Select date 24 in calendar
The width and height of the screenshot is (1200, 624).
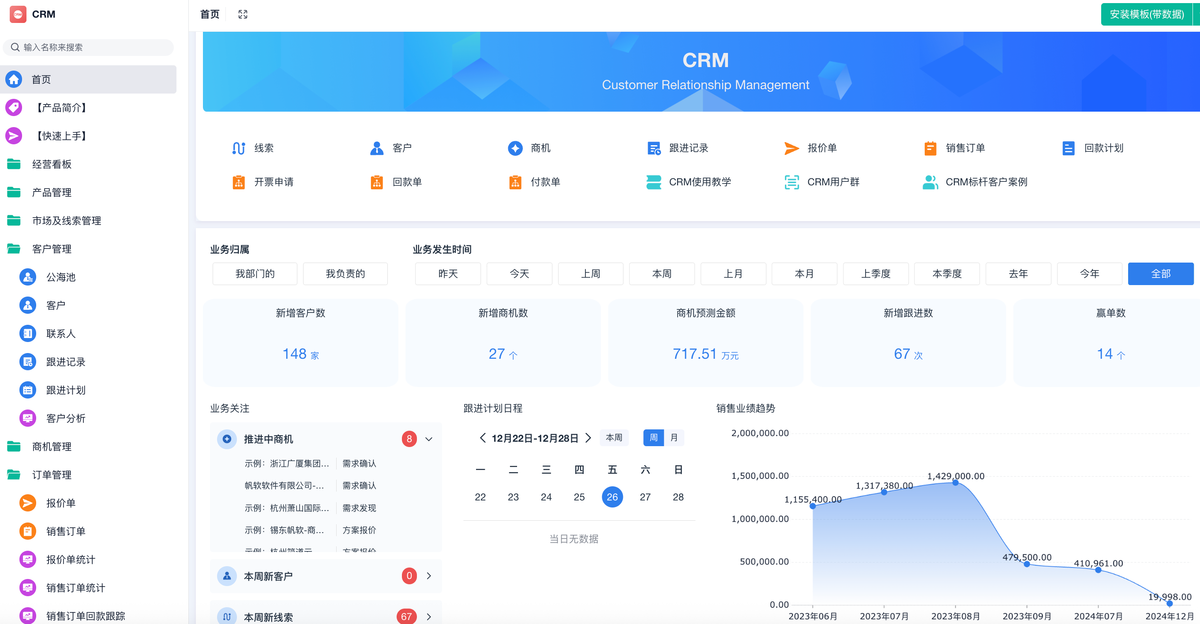[546, 497]
